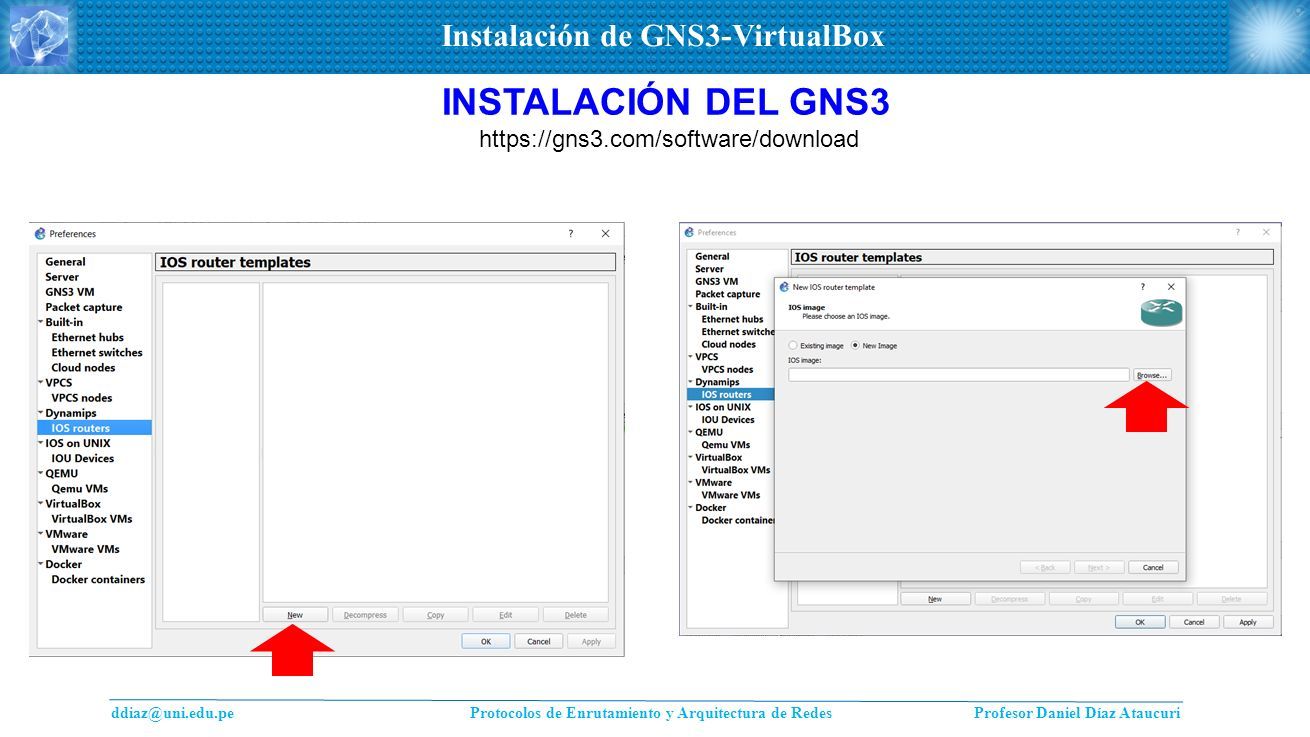This screenshot has height=737, width=1310.
Task: Click the gns3.com/software/download URL text
Action: 669,139
